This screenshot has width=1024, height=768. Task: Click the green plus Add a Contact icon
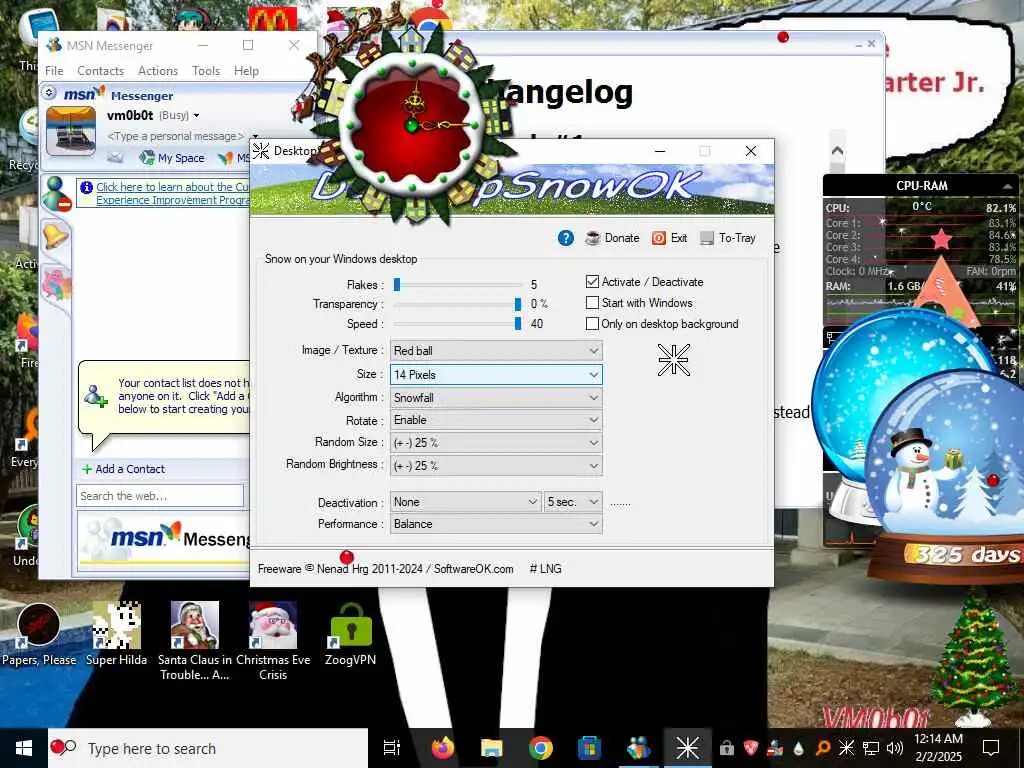87,469
